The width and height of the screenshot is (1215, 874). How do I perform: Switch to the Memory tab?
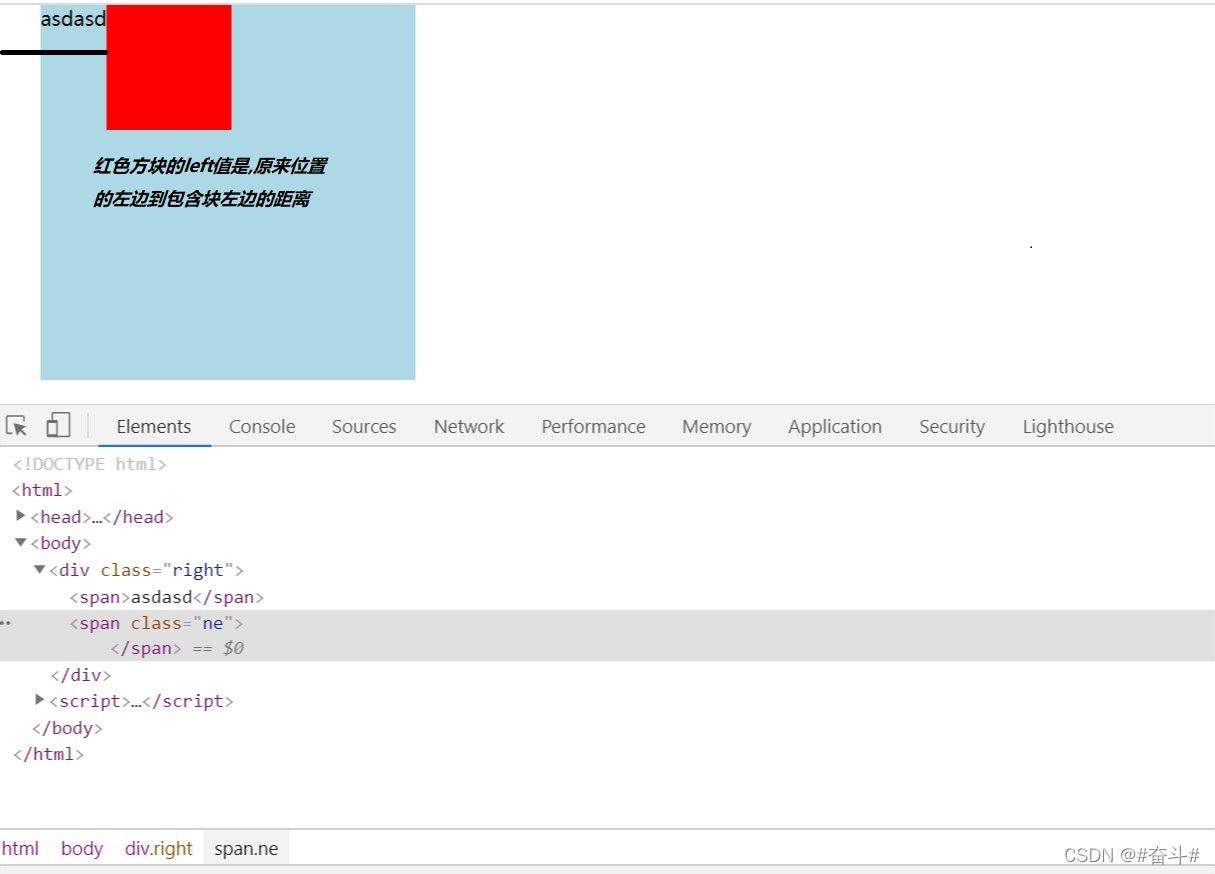coord(716,427)
